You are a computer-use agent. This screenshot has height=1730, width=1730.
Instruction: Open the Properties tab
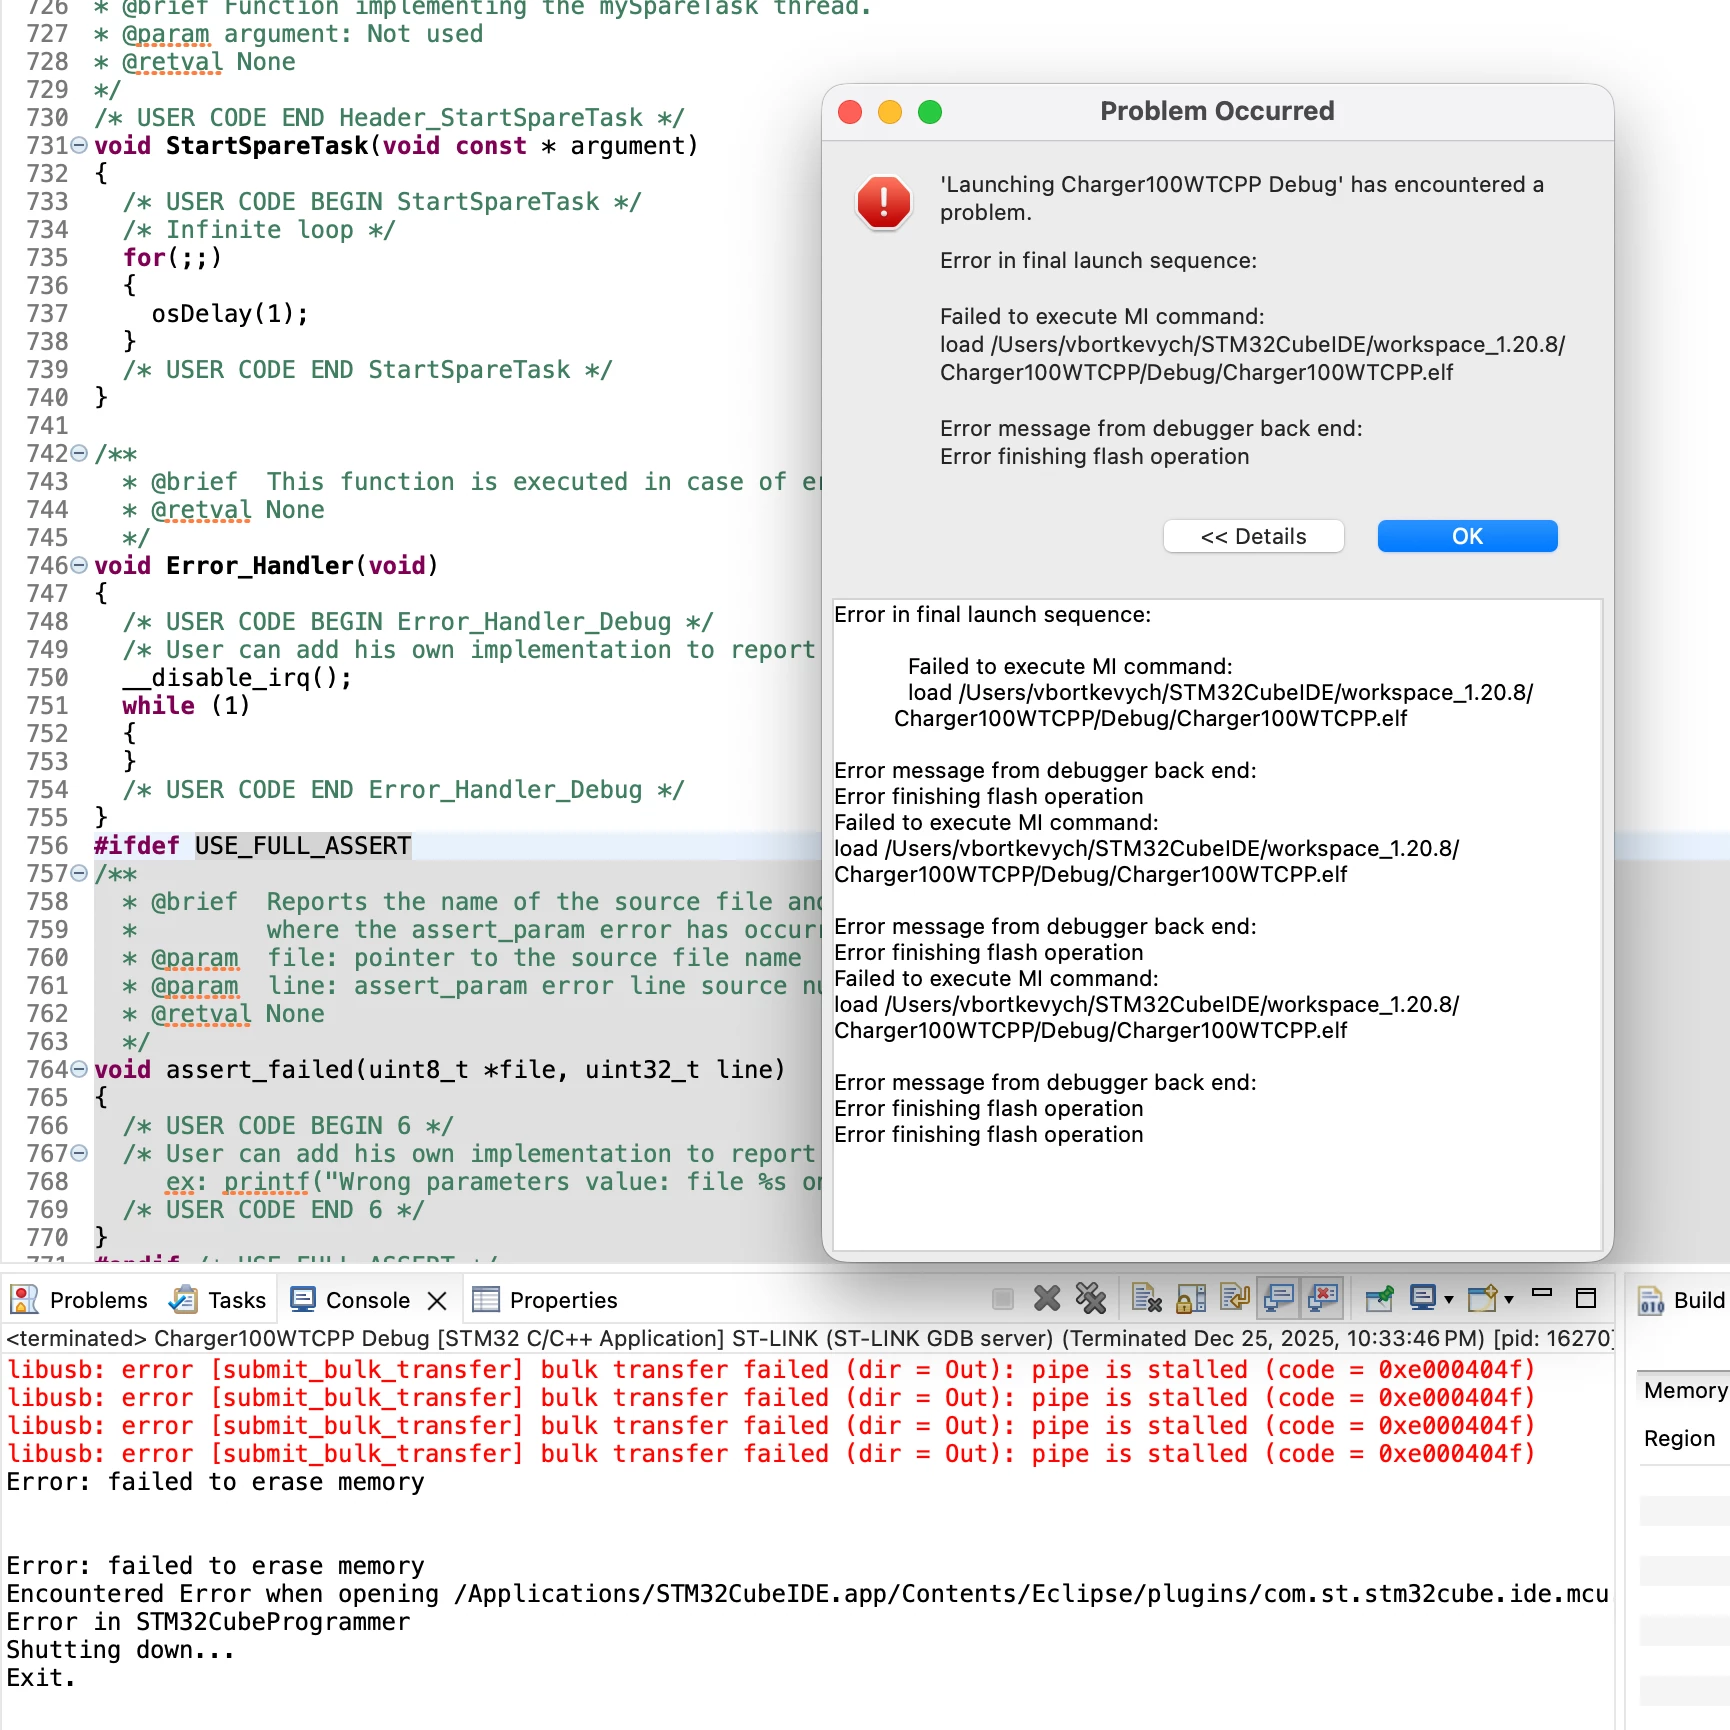[x=545, y=1300]
